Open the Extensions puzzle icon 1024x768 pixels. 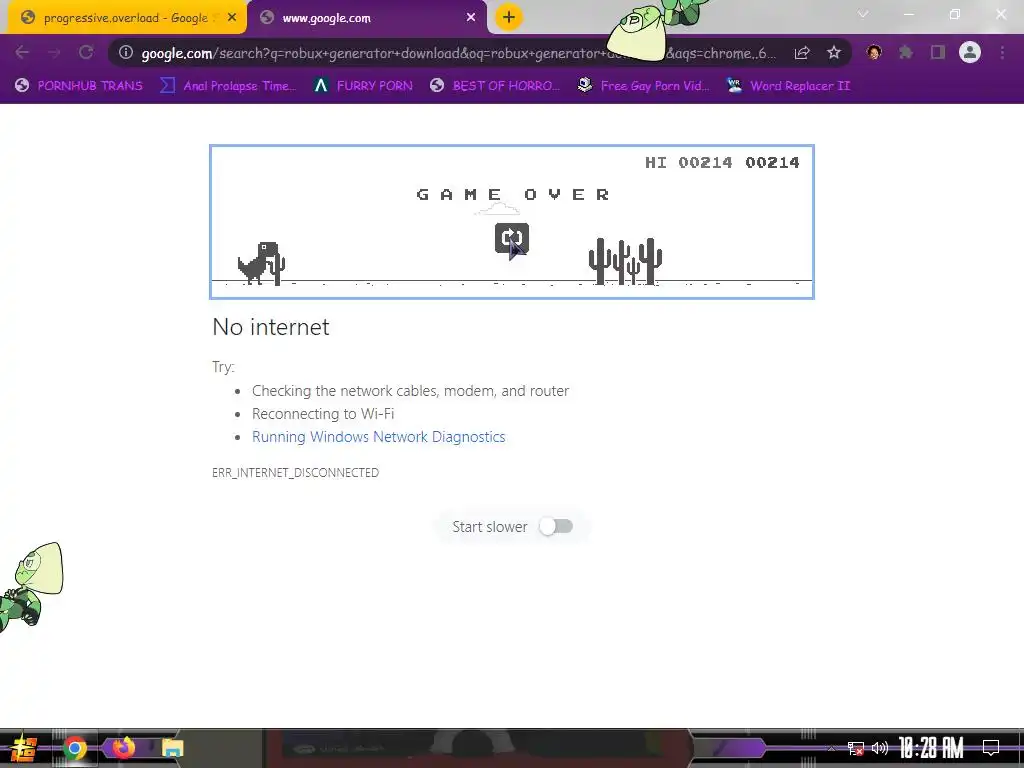click(x=906, y=52)
